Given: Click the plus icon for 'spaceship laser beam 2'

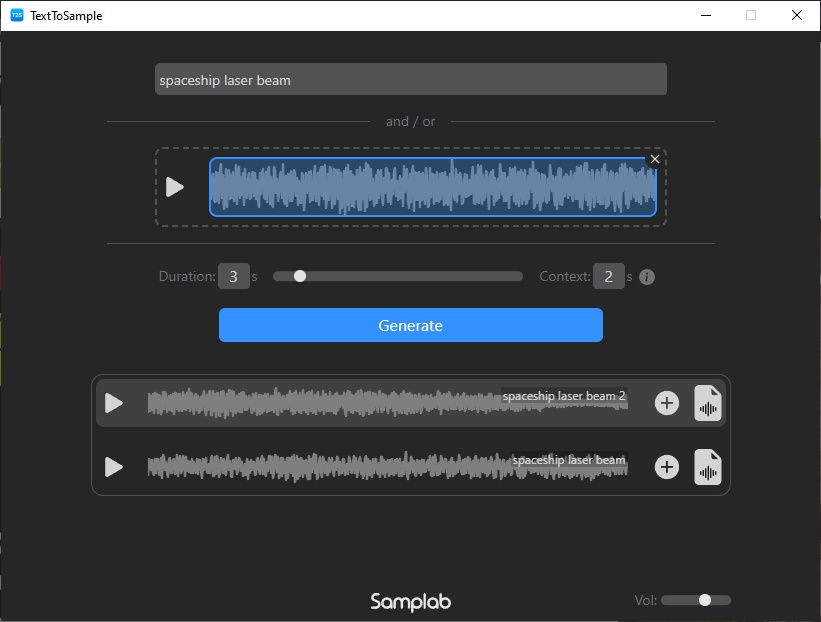Looking at the screenshot, I should [x=667, y=403].
